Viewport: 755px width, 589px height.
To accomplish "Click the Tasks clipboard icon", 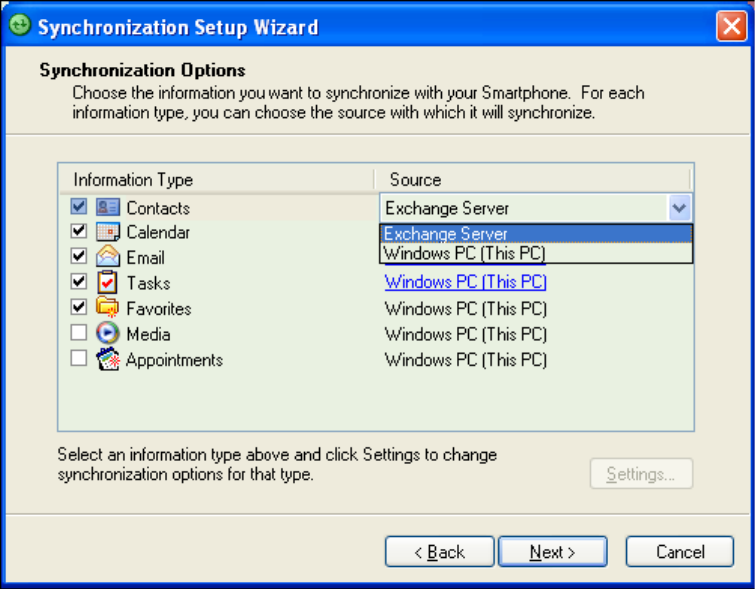I will (x=107, y=282).
